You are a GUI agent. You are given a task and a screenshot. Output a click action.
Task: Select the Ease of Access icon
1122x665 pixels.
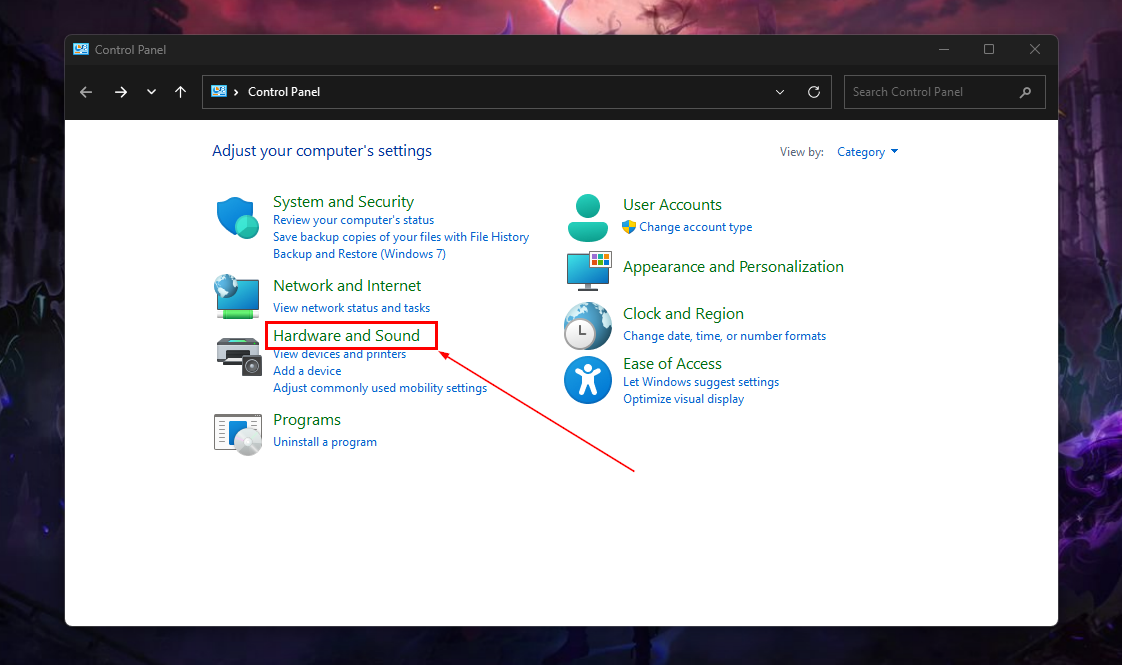click(x=587, y=380)
